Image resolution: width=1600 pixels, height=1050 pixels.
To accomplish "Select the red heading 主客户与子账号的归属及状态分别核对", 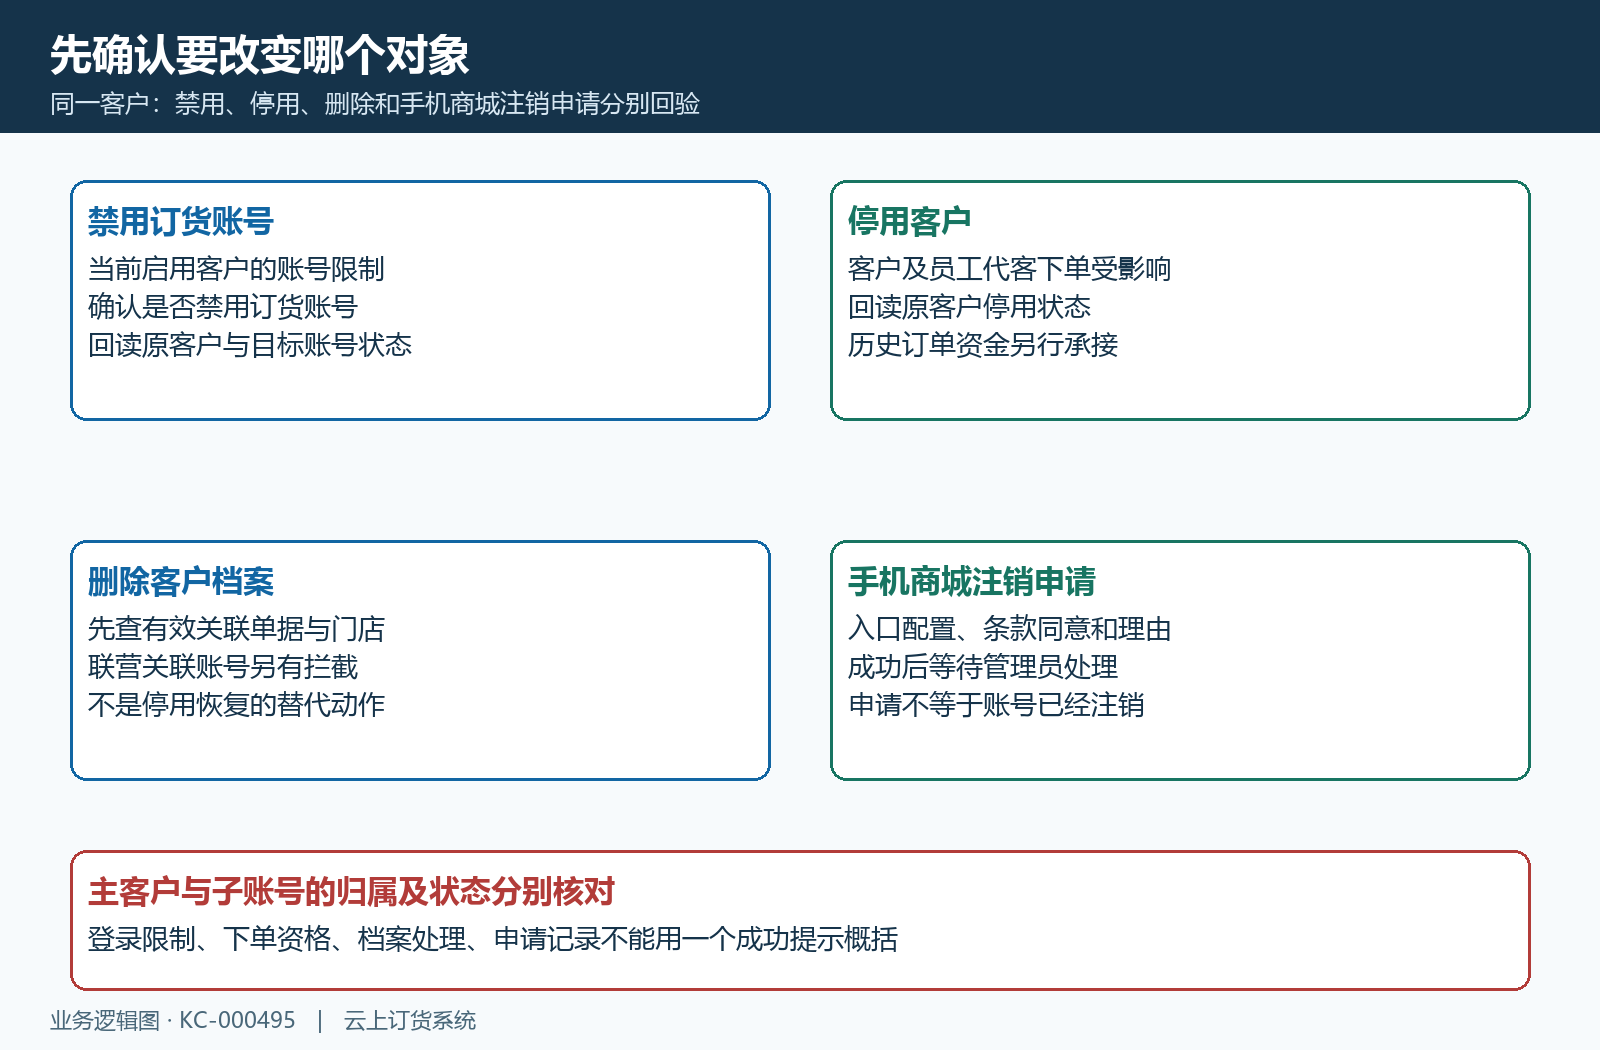I will [x=351, y=892].
